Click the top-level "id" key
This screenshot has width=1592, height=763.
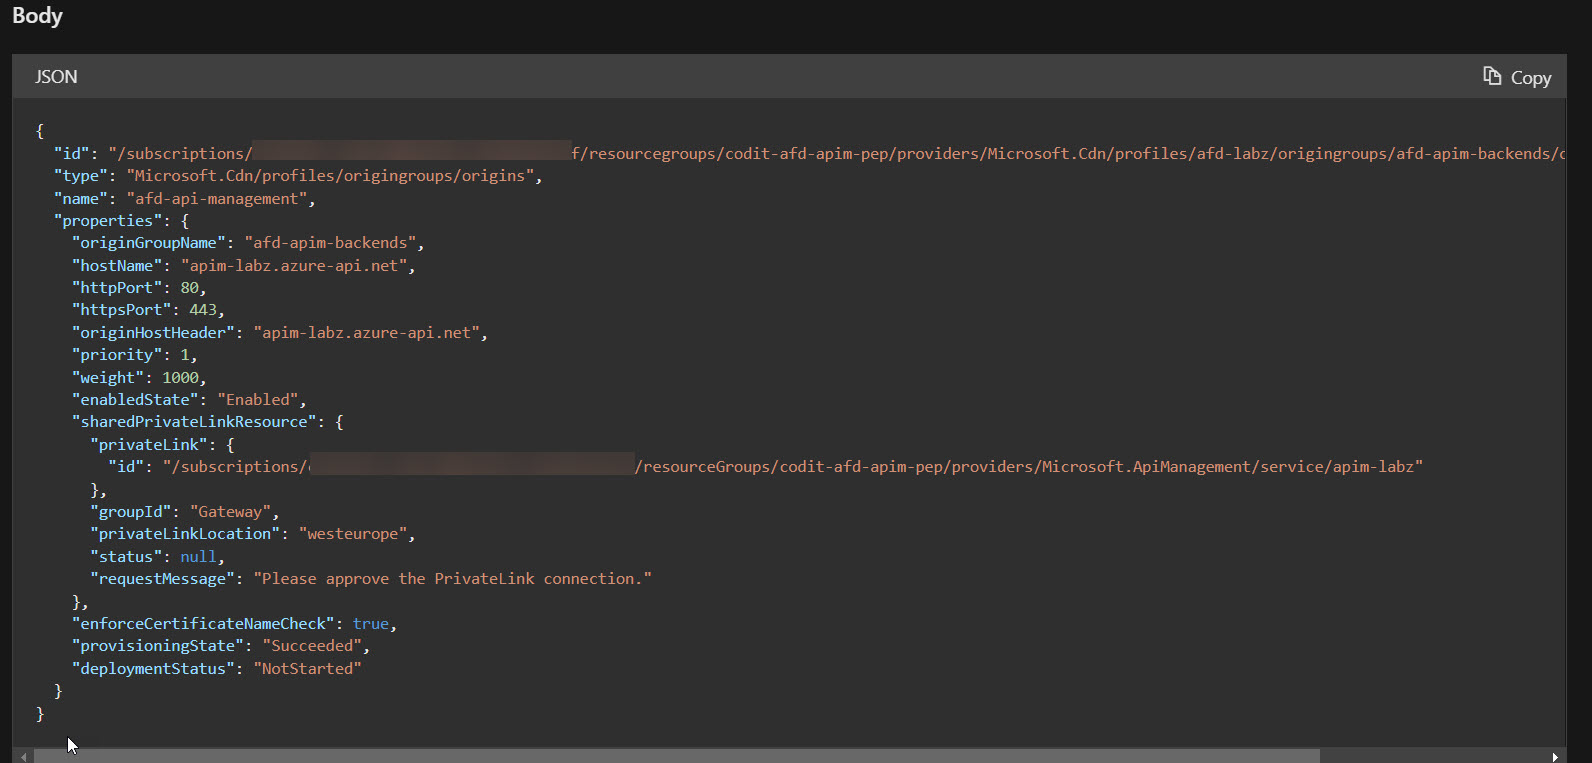(72, 154)
